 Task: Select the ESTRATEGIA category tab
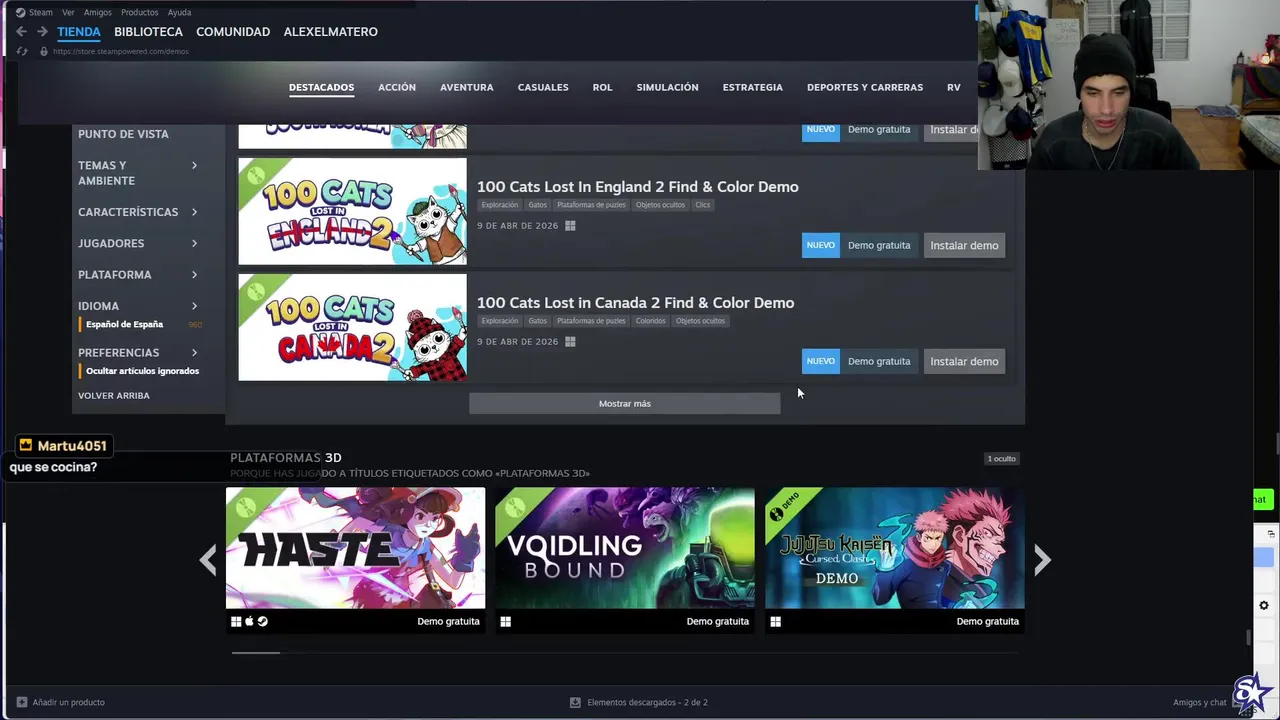point(753,87)
